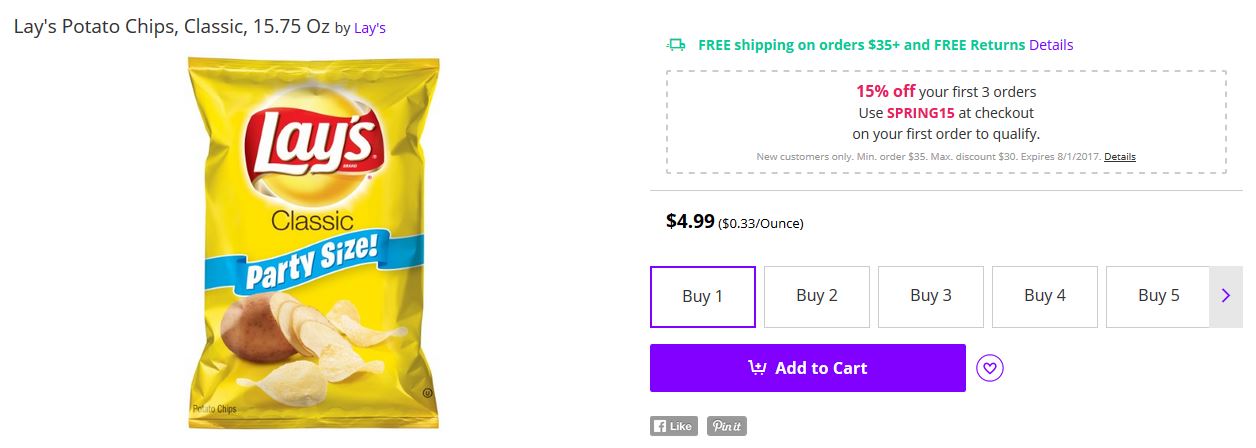The height and width of the screenshot is (448, 1256).
Task: Open the Lay's brand link
Action: point(370,28)
